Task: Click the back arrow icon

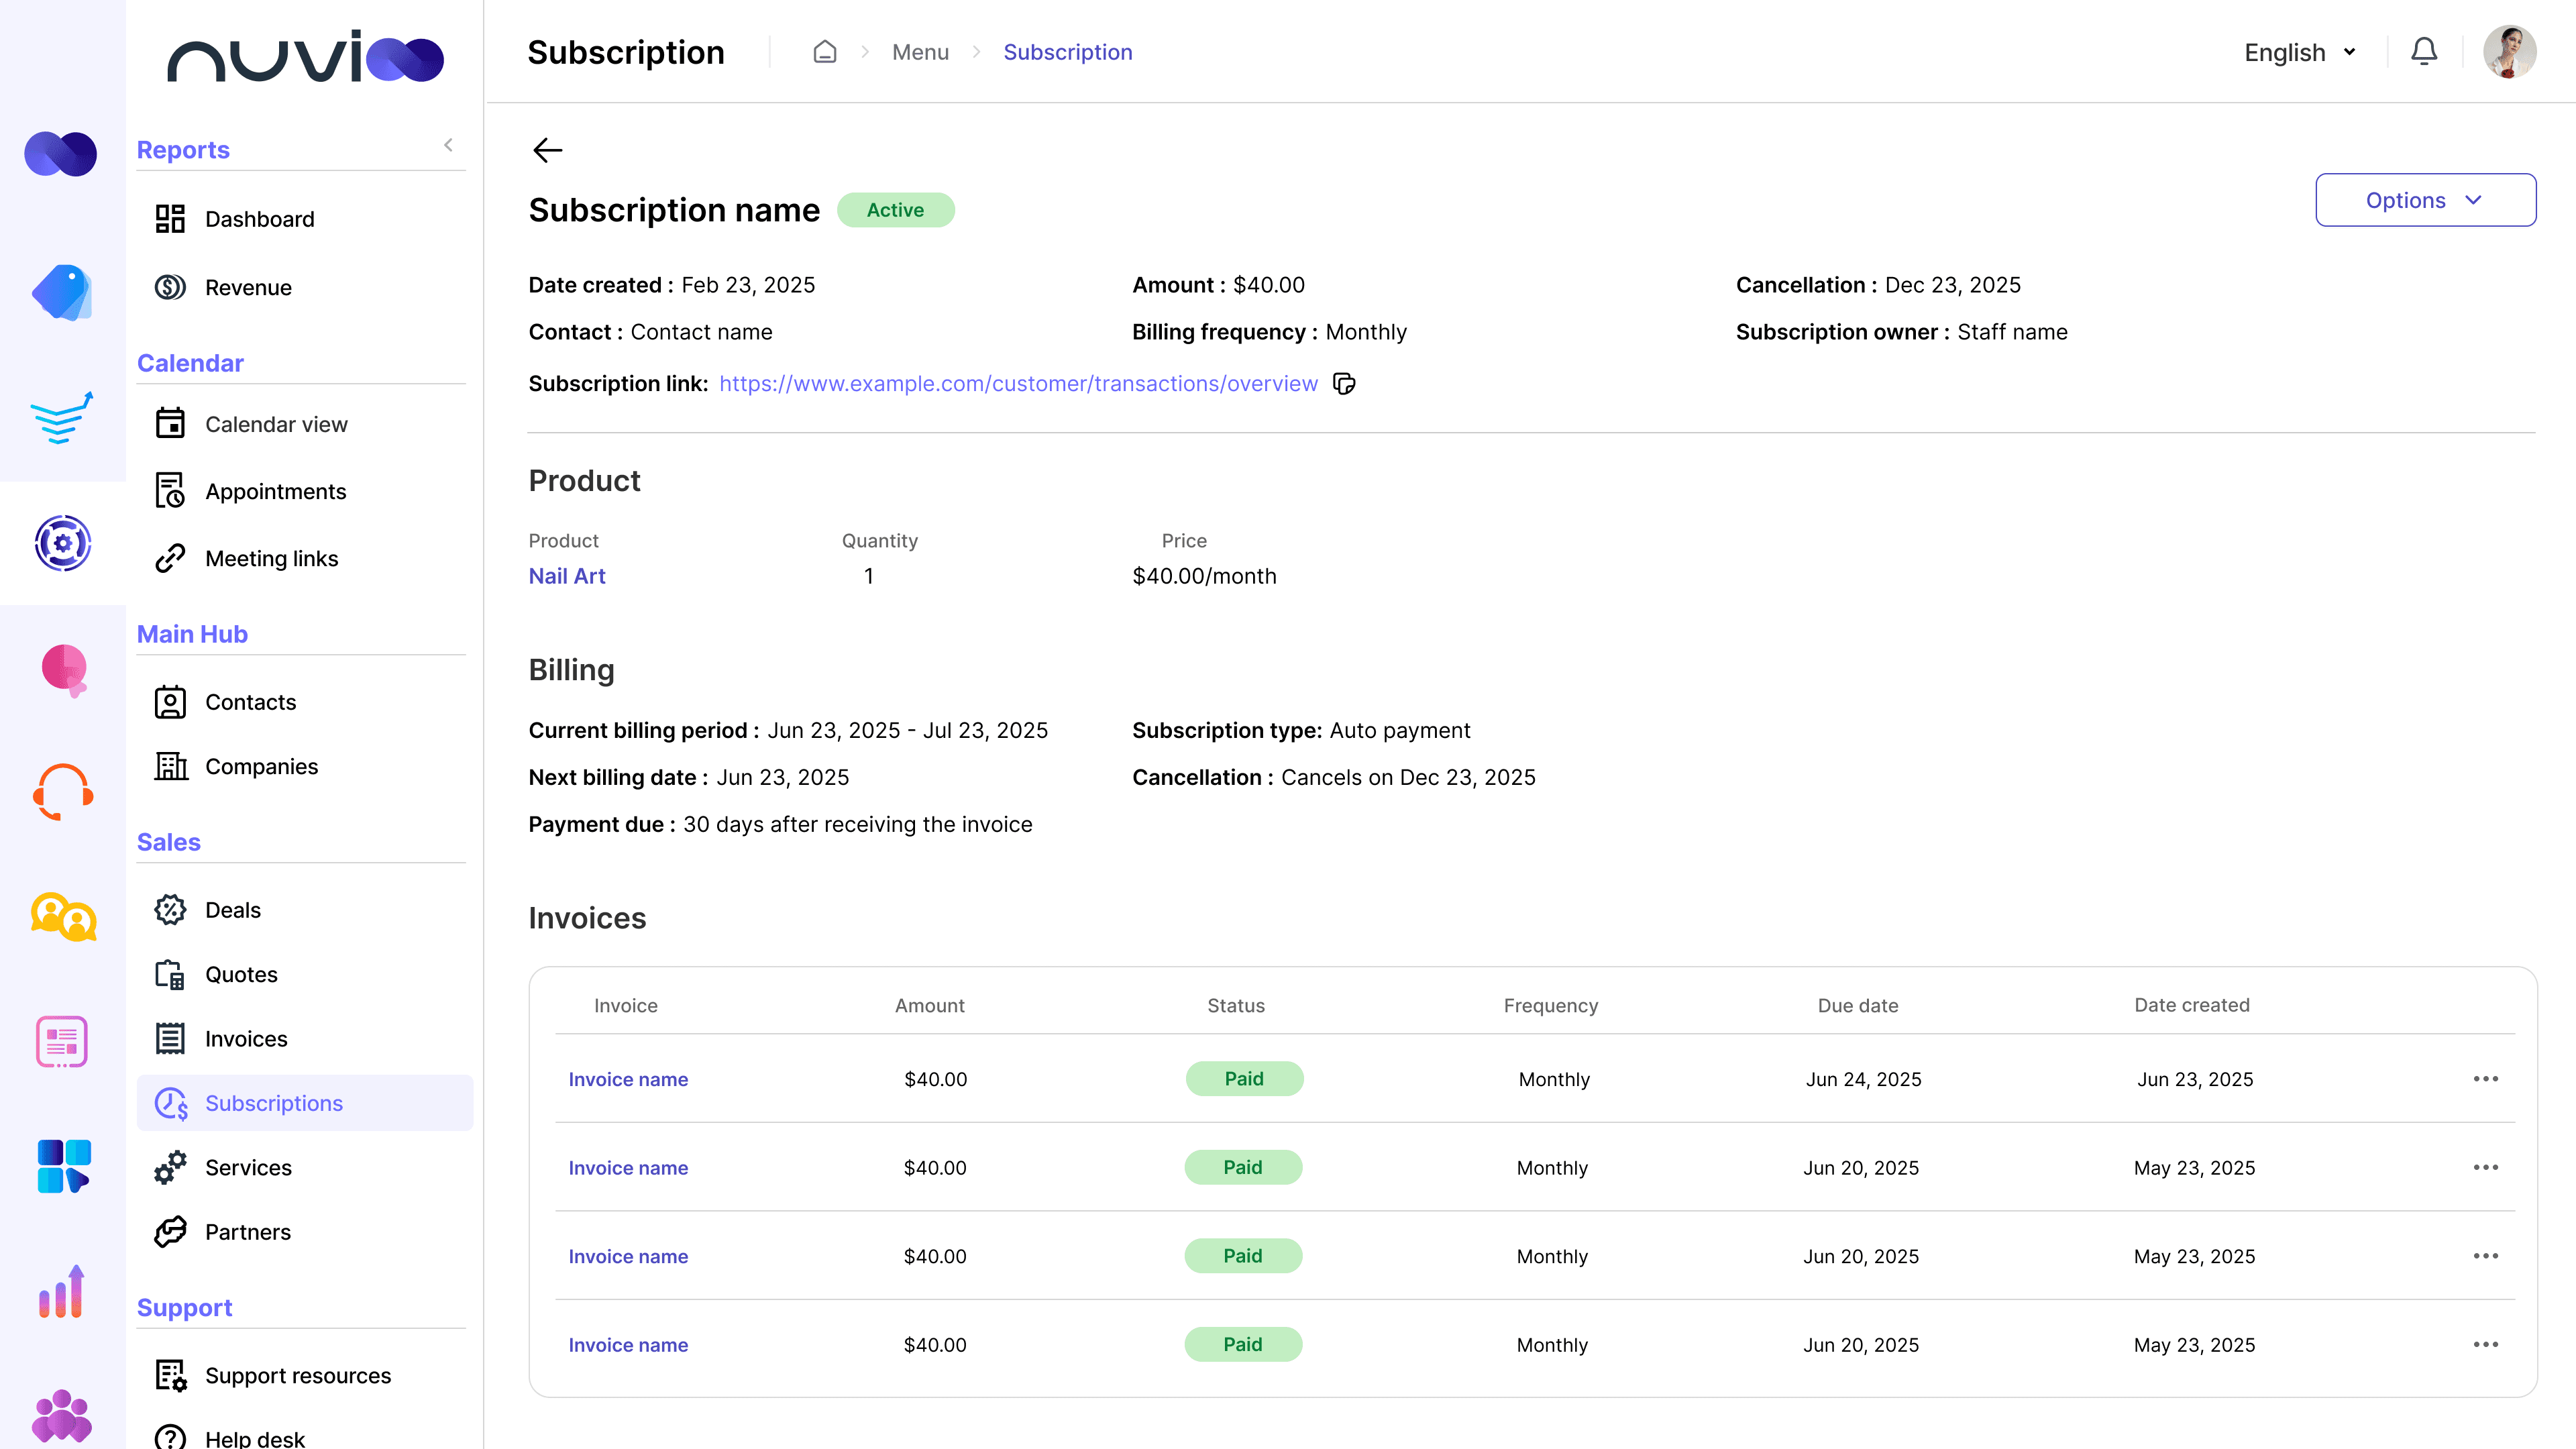Action: point(547,150)
